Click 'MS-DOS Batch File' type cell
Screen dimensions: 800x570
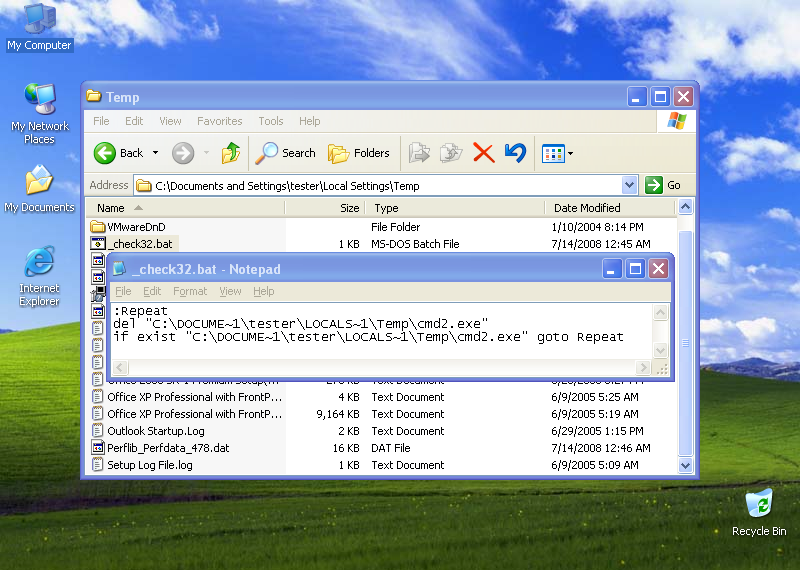pos(415,244)
